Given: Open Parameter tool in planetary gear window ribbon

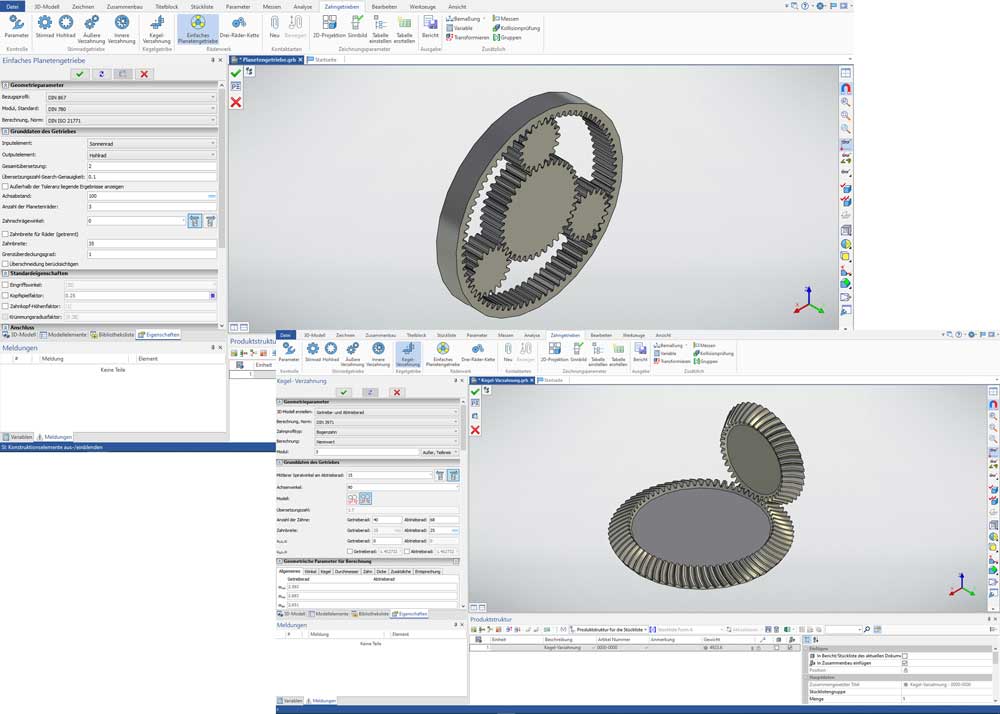Looking at the screenshot, I should pyautogui.click(x=17, y=27).
